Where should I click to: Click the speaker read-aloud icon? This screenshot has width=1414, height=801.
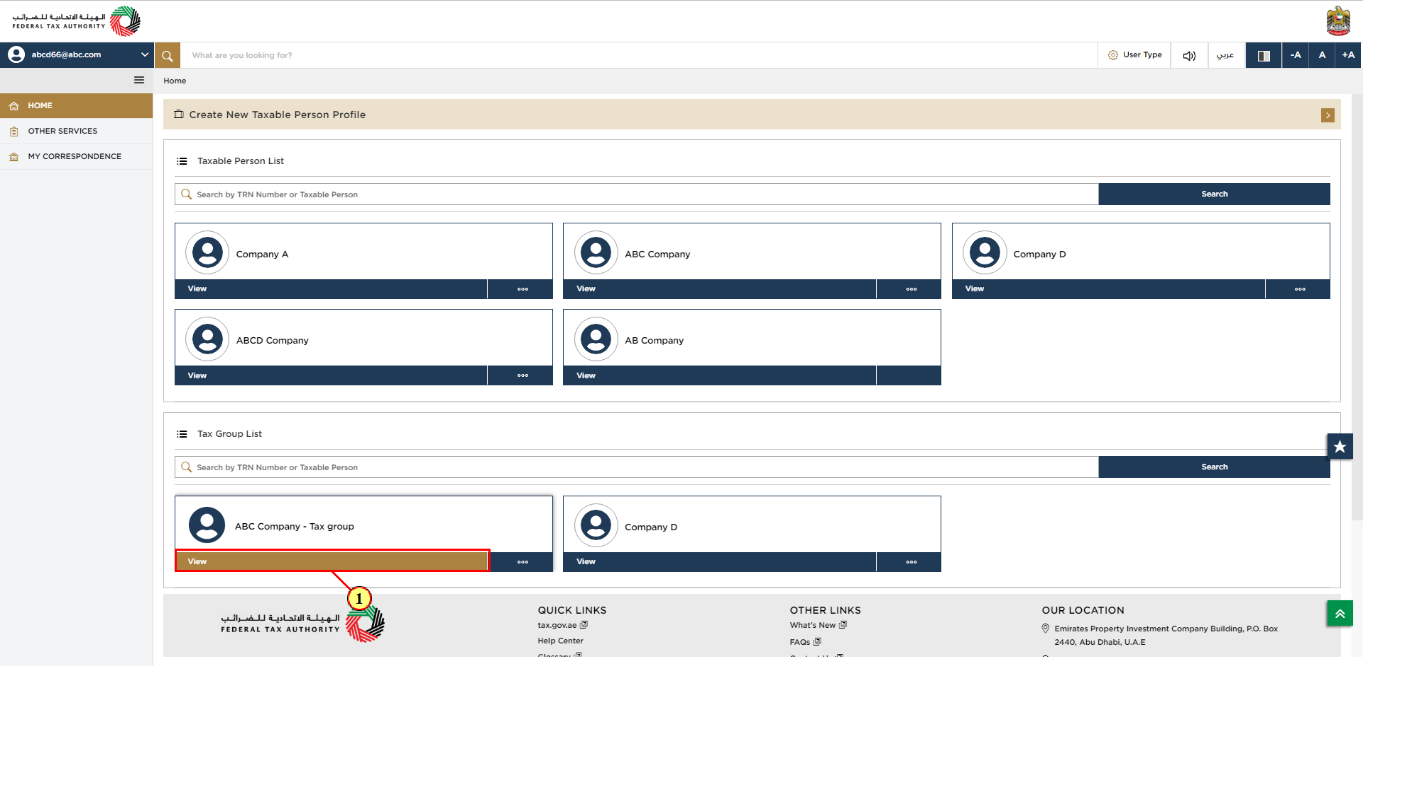[x=1189, y=55]
